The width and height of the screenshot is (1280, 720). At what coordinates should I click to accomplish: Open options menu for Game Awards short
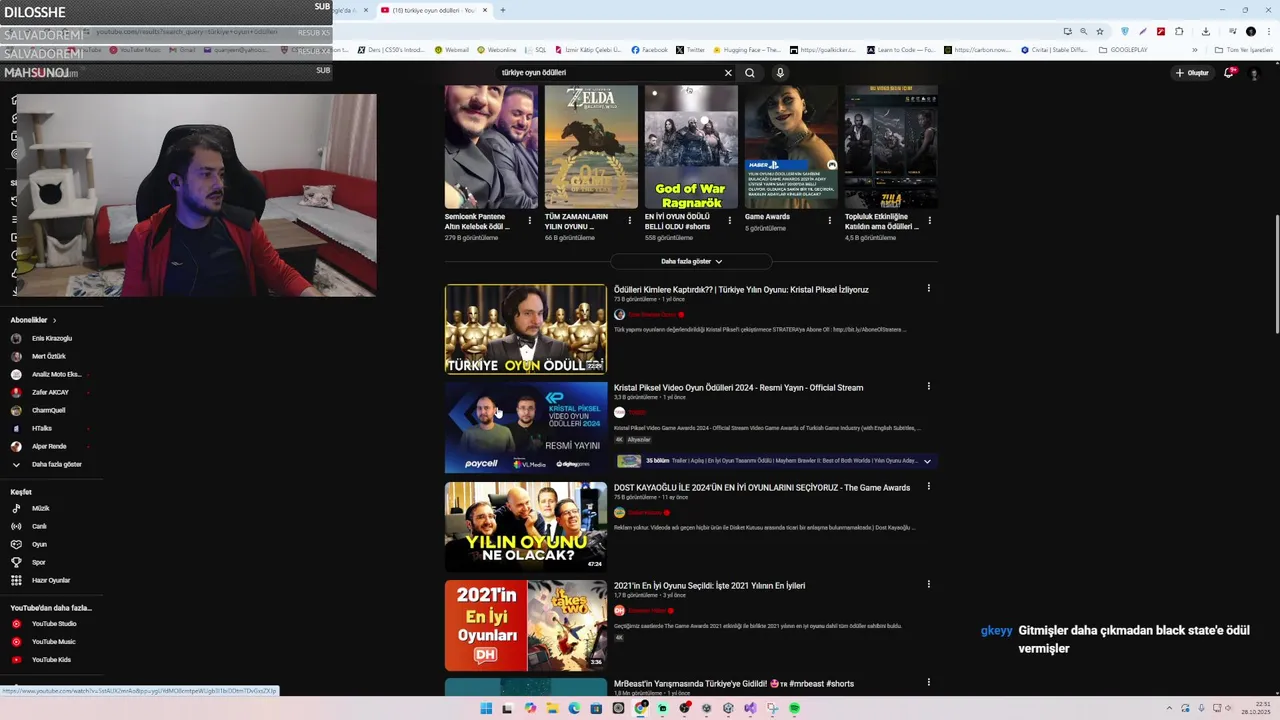[x=829, y=221]
